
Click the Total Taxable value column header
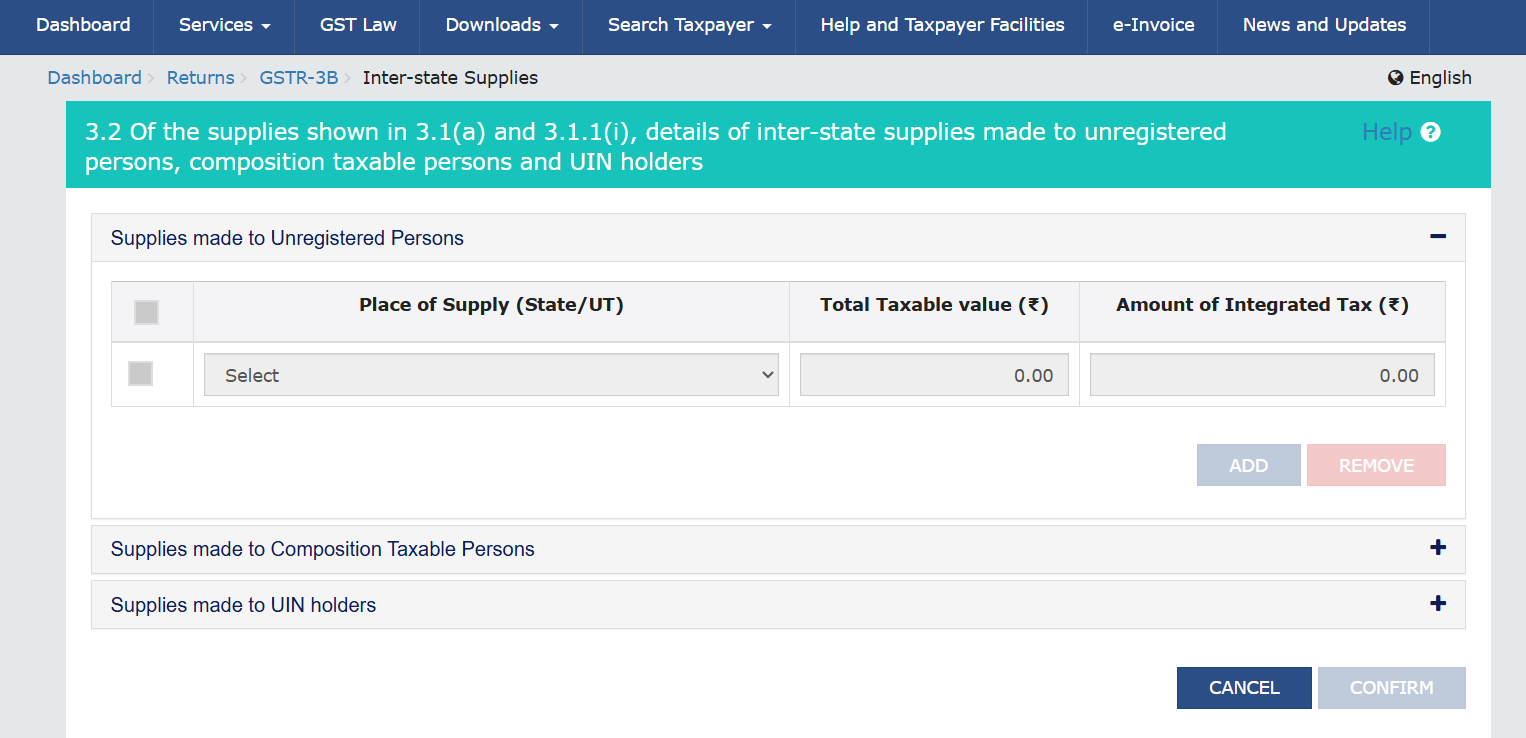tap(934, 306)
